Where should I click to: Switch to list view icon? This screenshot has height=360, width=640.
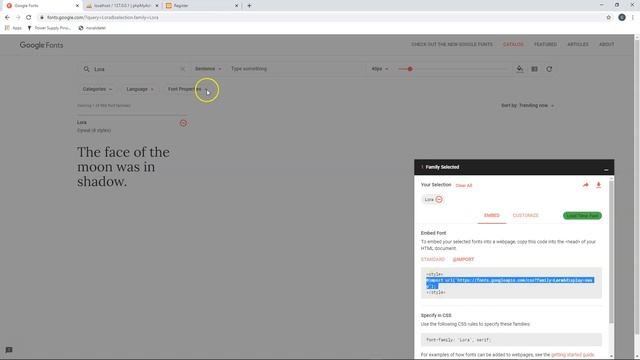click(x=534, y=69)
